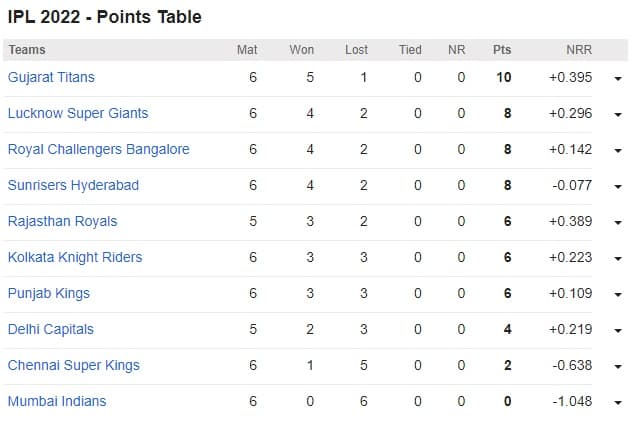
Task: Click the Punjab Kings team link
Action: (x=49, y=293)
